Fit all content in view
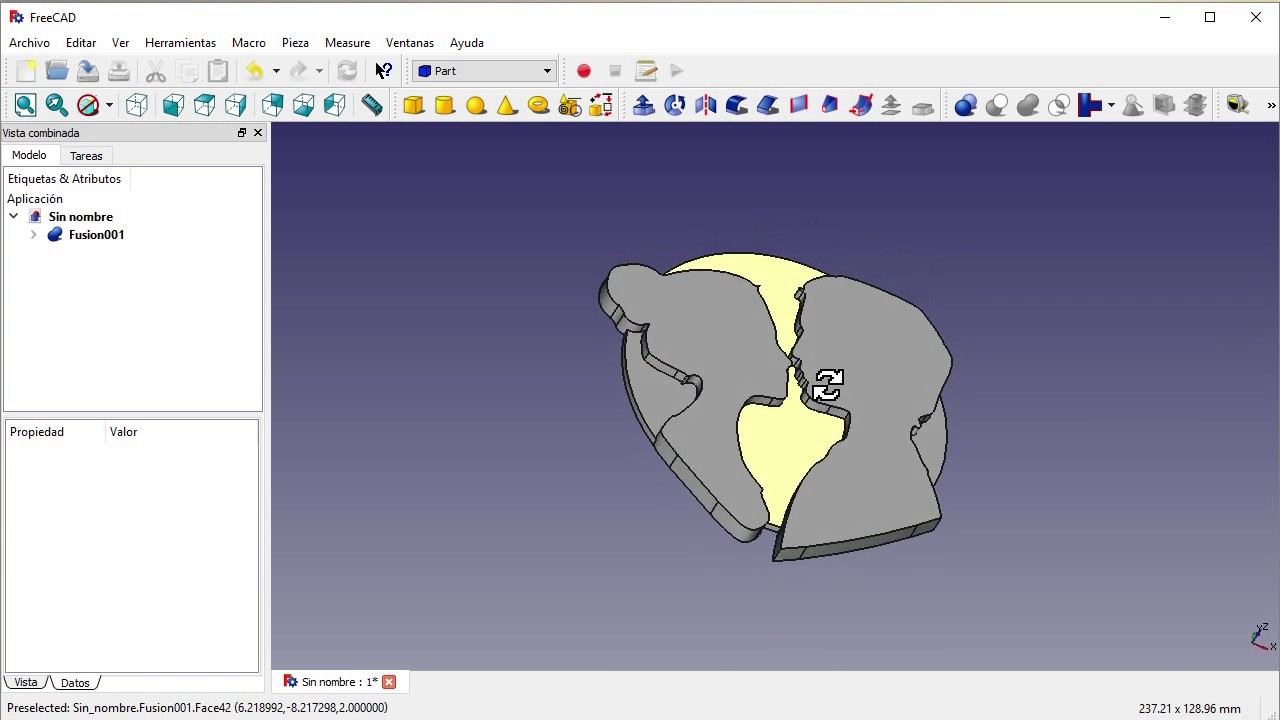The image size is (1280, 720). coord(26,105)
